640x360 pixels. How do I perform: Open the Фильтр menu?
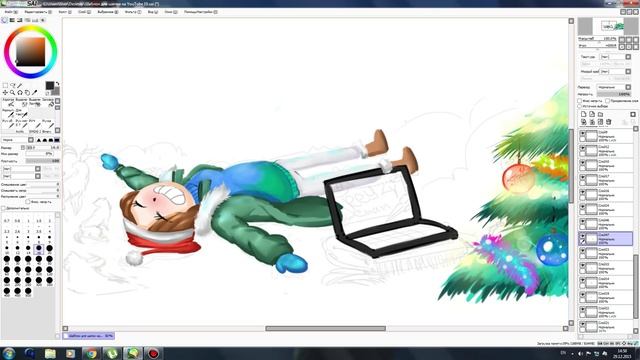(133, 12)
